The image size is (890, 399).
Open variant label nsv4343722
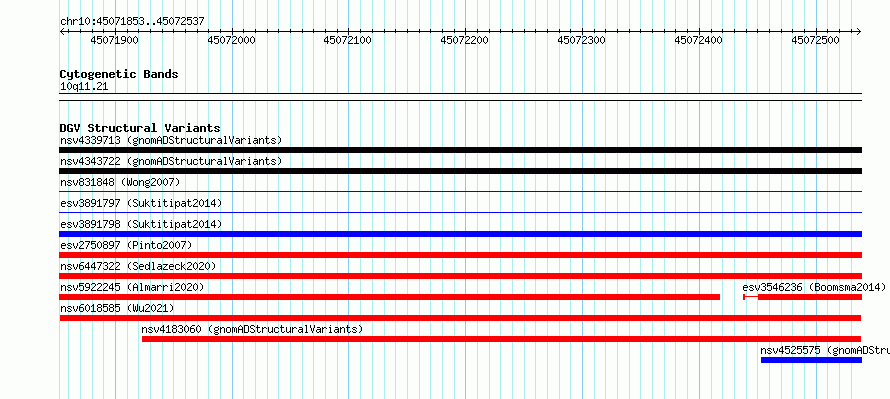pyautogui.click(x=171, y=161)
